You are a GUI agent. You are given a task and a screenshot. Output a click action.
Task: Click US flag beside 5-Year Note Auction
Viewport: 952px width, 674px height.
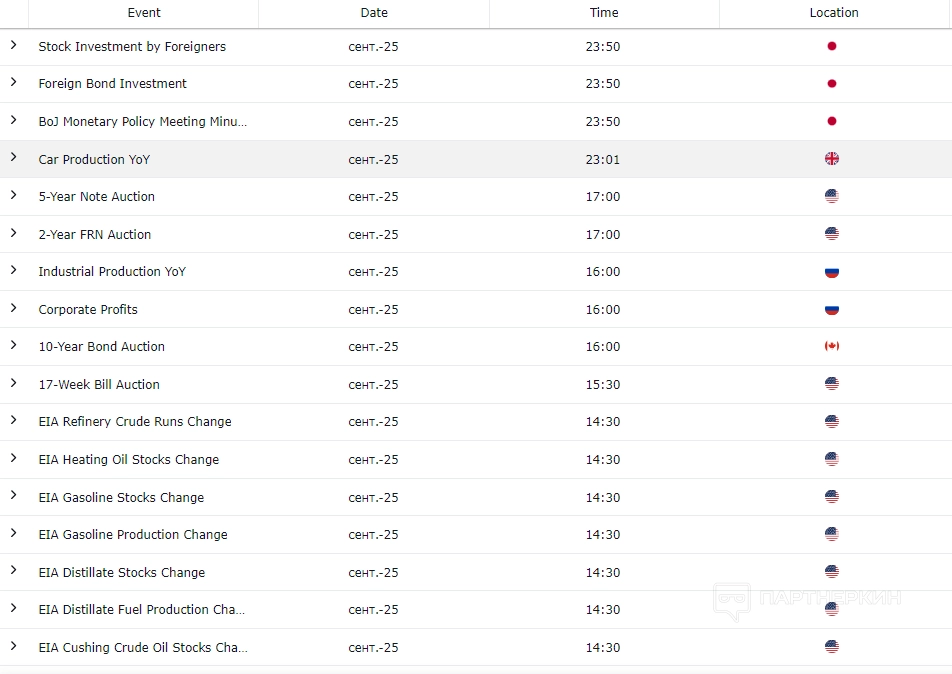coord(831,196)
